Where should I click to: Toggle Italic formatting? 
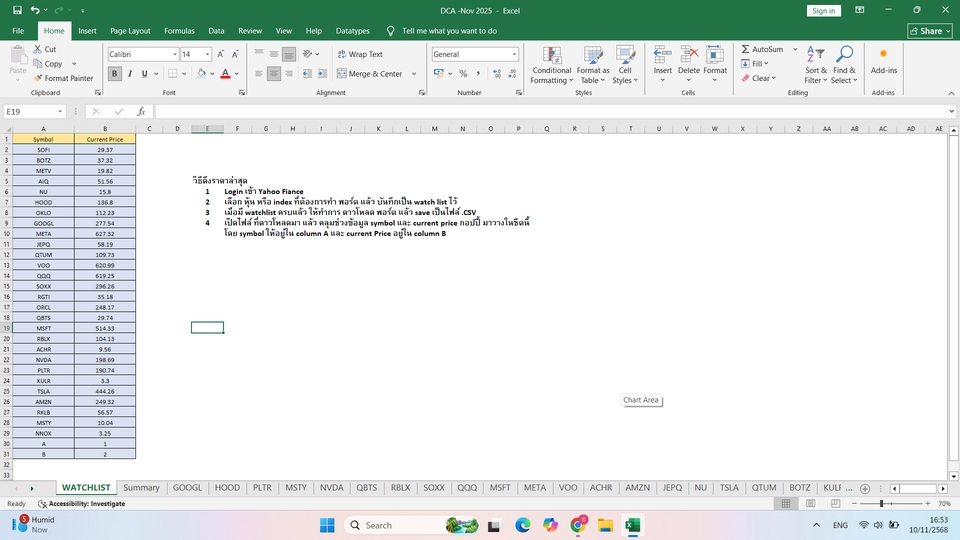(130, 74)
